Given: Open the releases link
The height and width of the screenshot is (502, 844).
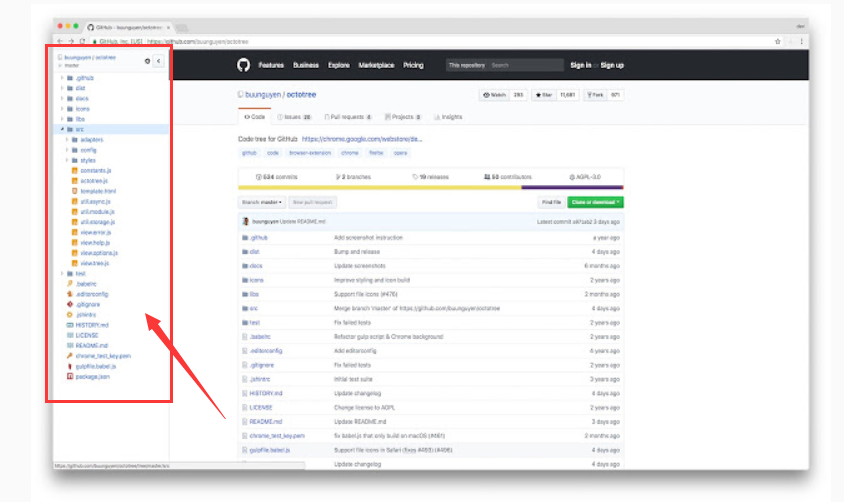Looking at the screenshot, I should [x=431, y=177].
